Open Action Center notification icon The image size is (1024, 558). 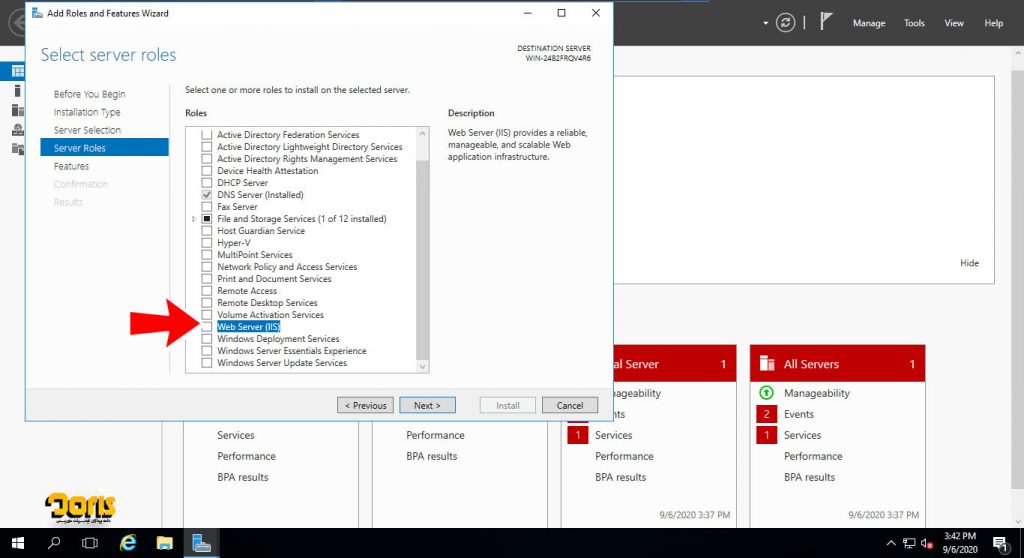click(1000, 543)
